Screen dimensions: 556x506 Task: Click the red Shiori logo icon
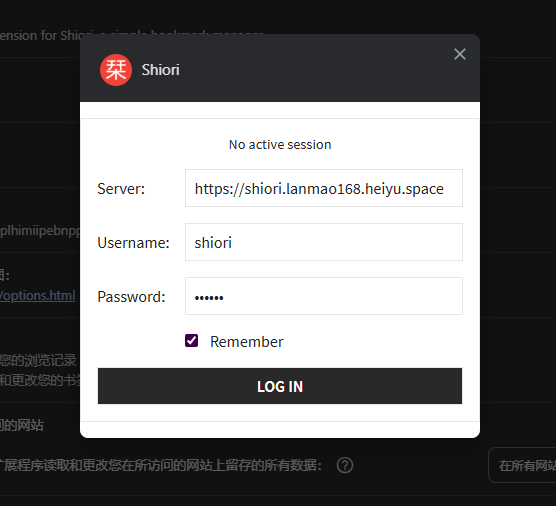116,70
